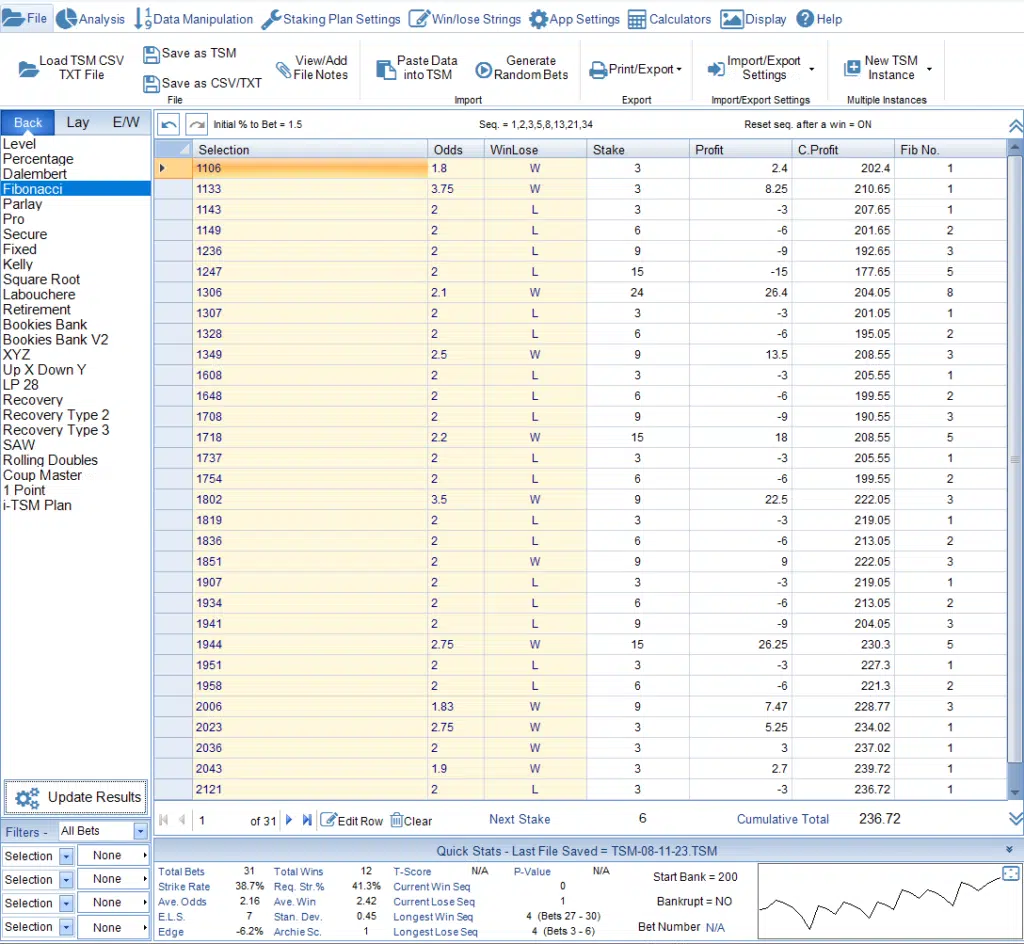Expand the panel with the double chevron beside Cumulative Total
The width and height of the screenshot is (1024, 944).
point(1016,819)
